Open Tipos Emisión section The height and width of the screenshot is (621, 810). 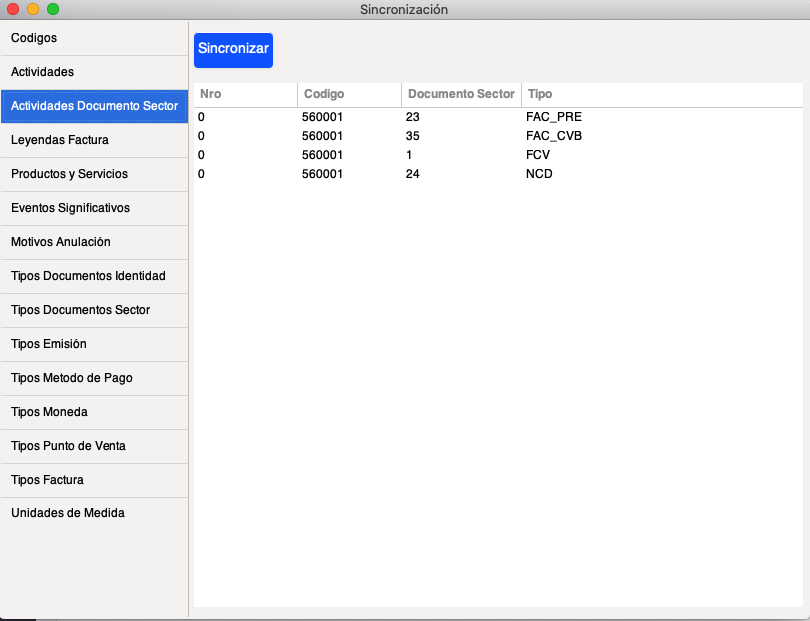pos(94,344)
